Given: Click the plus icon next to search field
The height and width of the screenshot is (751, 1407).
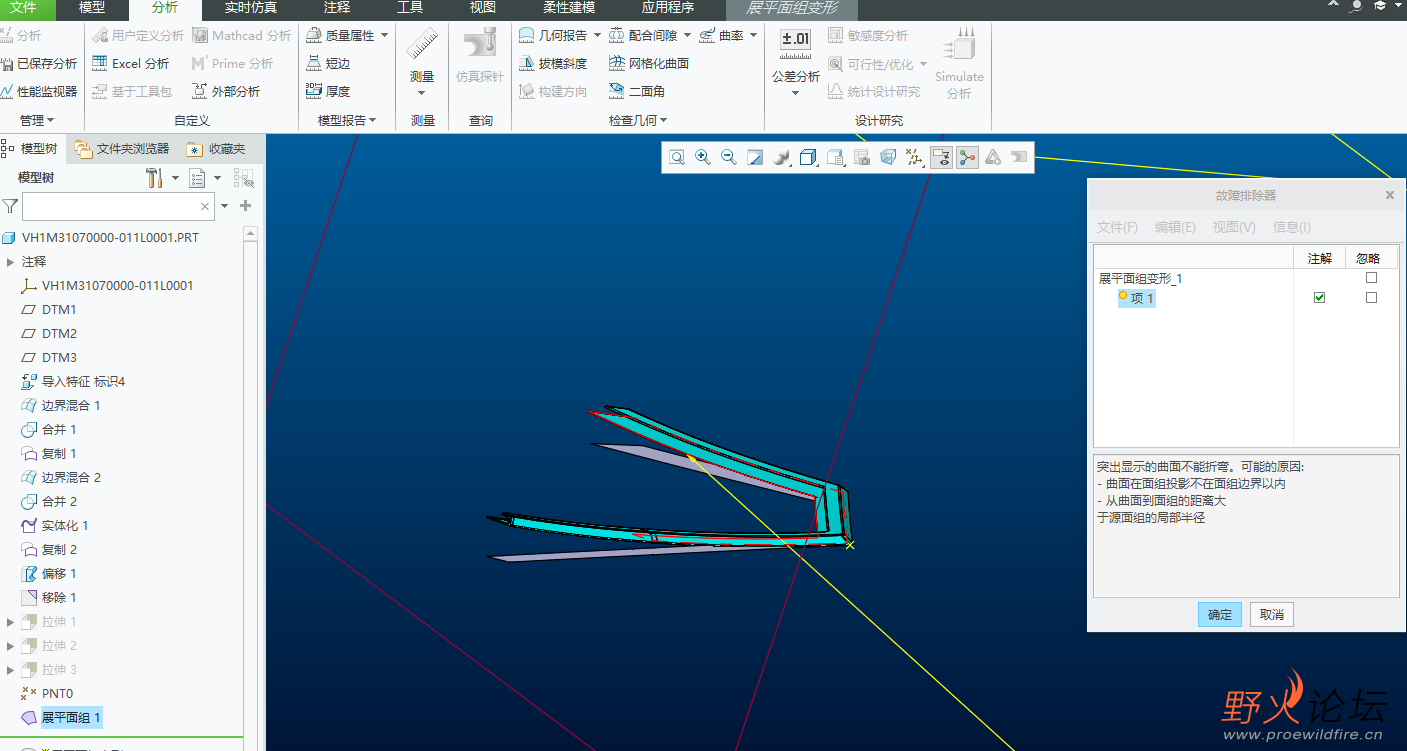Looking at the screenshot, I should click(x=245, y=206).
